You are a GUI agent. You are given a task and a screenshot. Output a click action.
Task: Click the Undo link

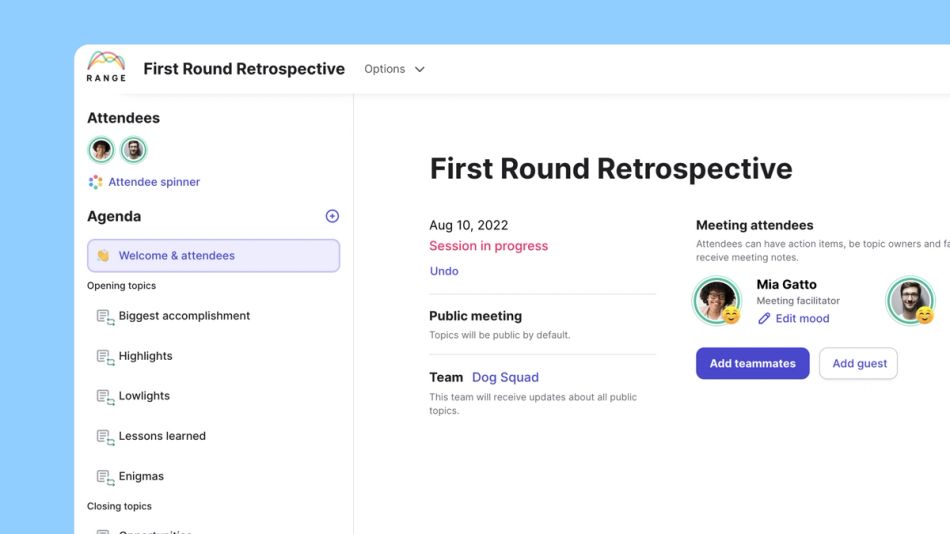tap(444, 271)
